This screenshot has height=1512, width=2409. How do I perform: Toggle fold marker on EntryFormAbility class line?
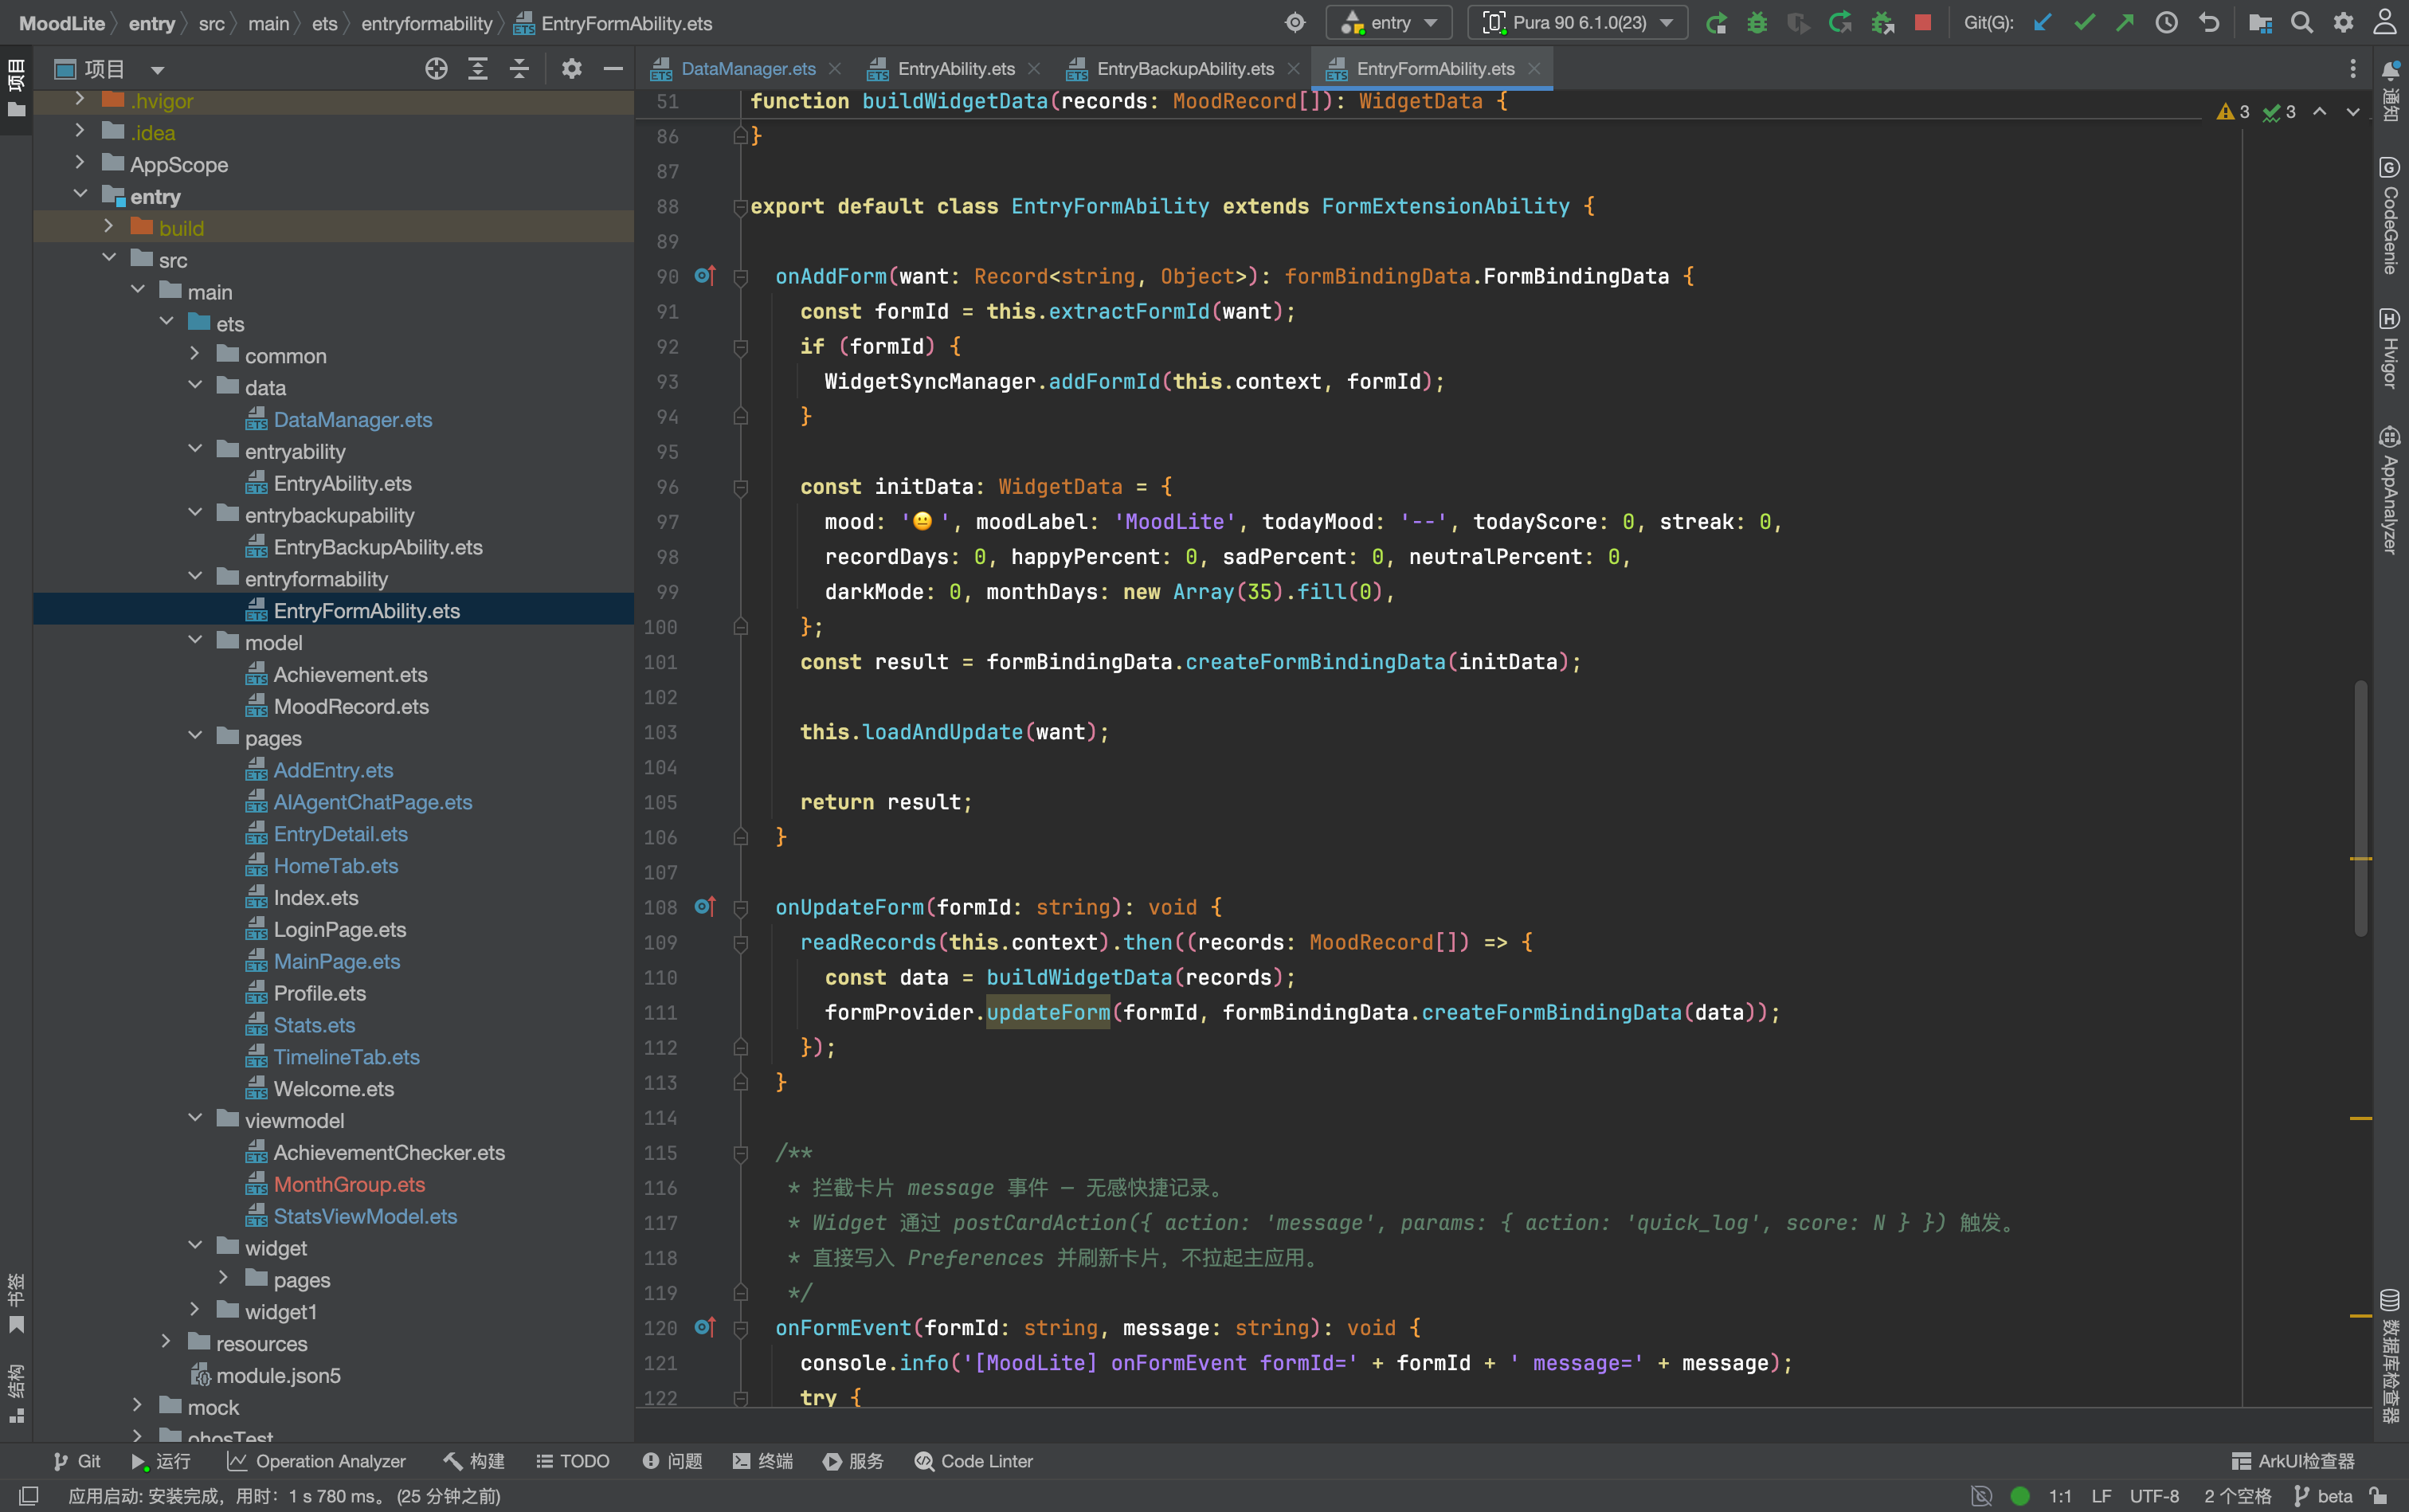741,207
